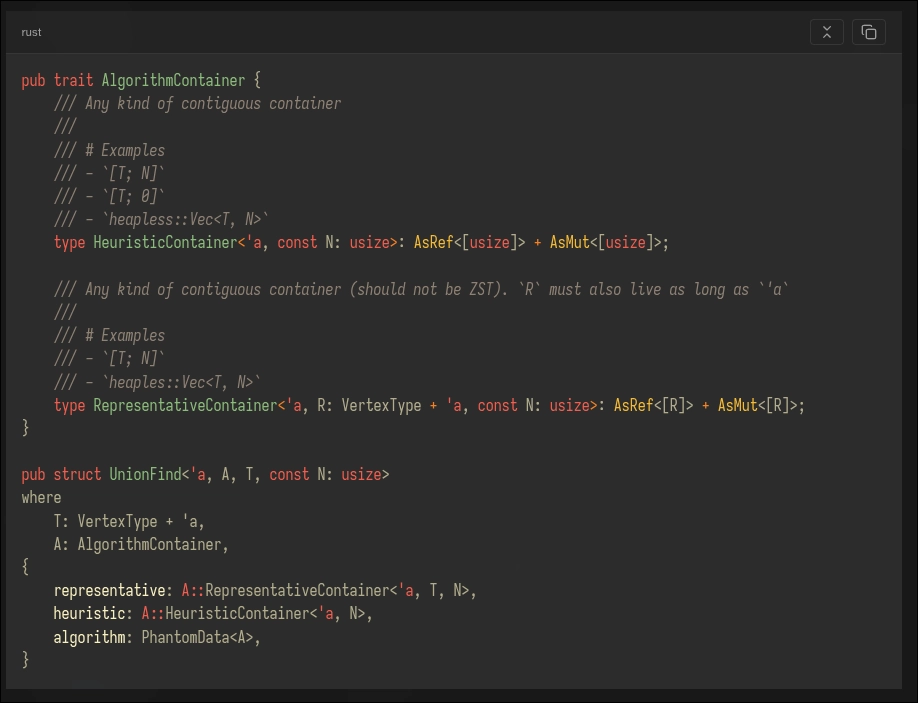Click PhantomData<A> type
The image size is (918, 703).
(x=200, y=636)
